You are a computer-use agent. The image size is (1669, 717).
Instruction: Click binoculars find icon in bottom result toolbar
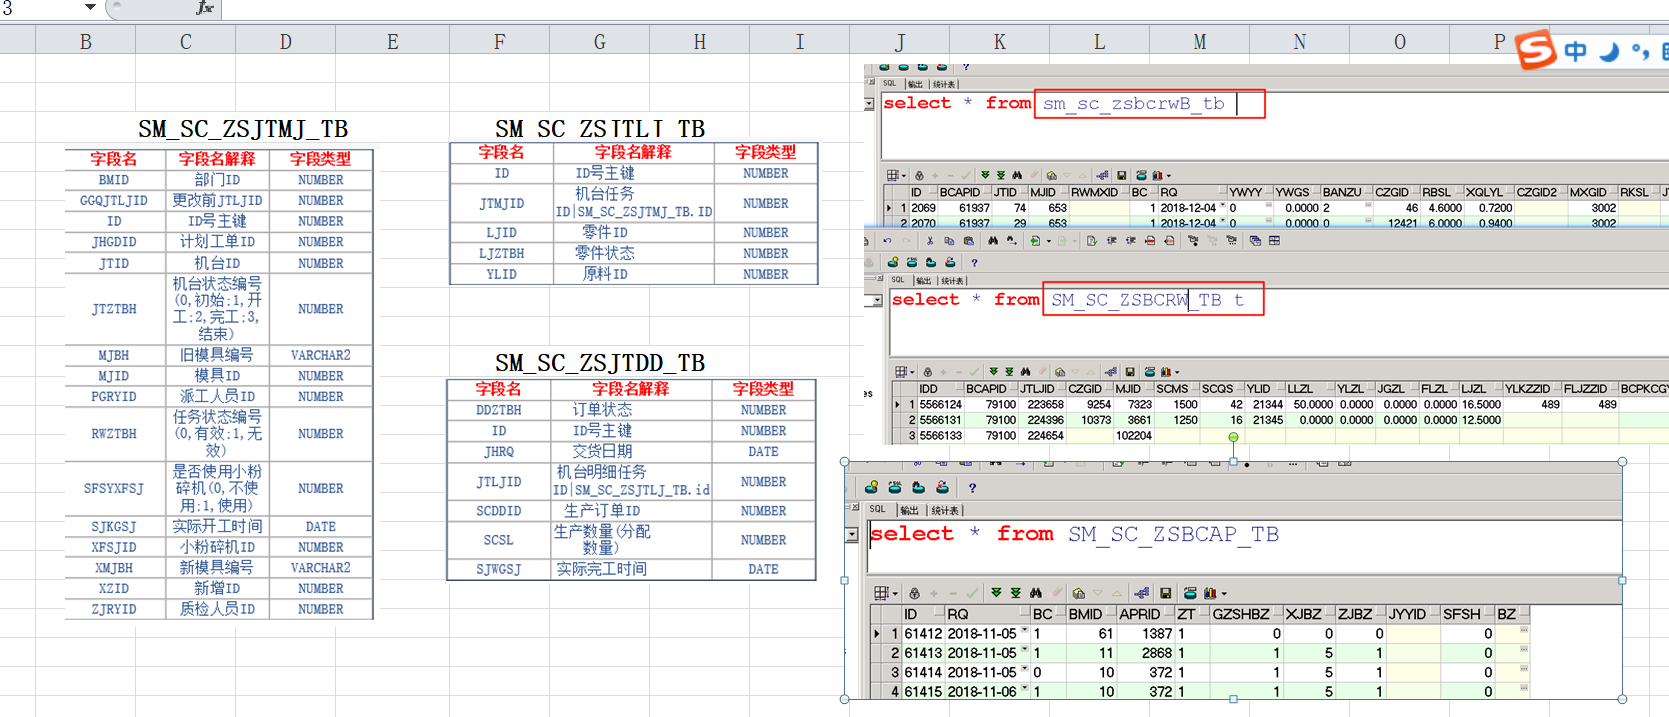(x=1036, y=593)
